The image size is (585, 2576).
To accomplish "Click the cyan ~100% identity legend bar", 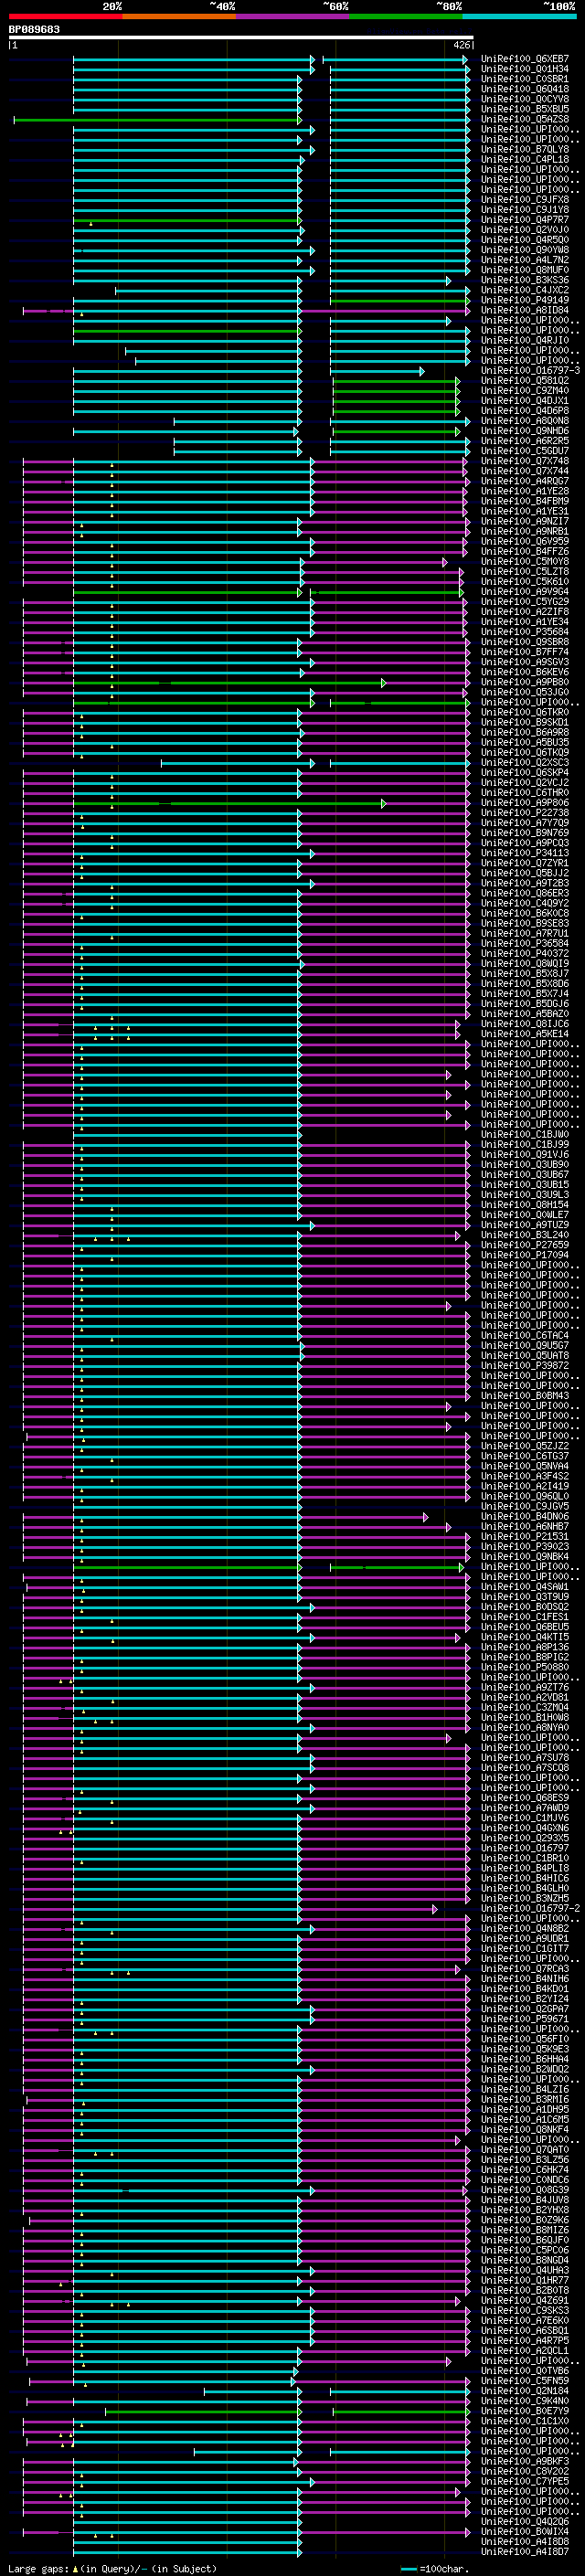I will coord(519,16).
